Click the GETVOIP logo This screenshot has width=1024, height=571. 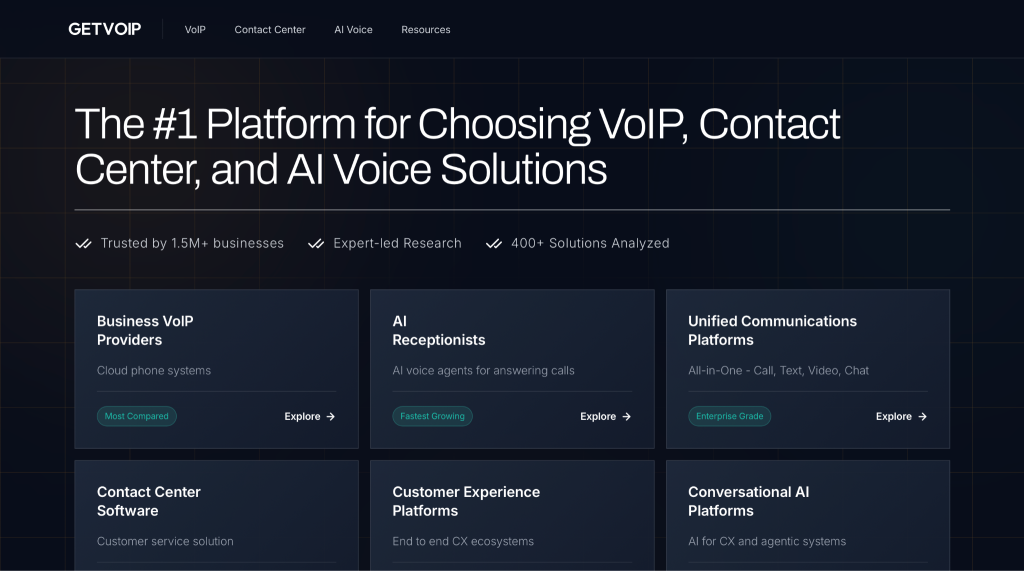tap(104, 29)
